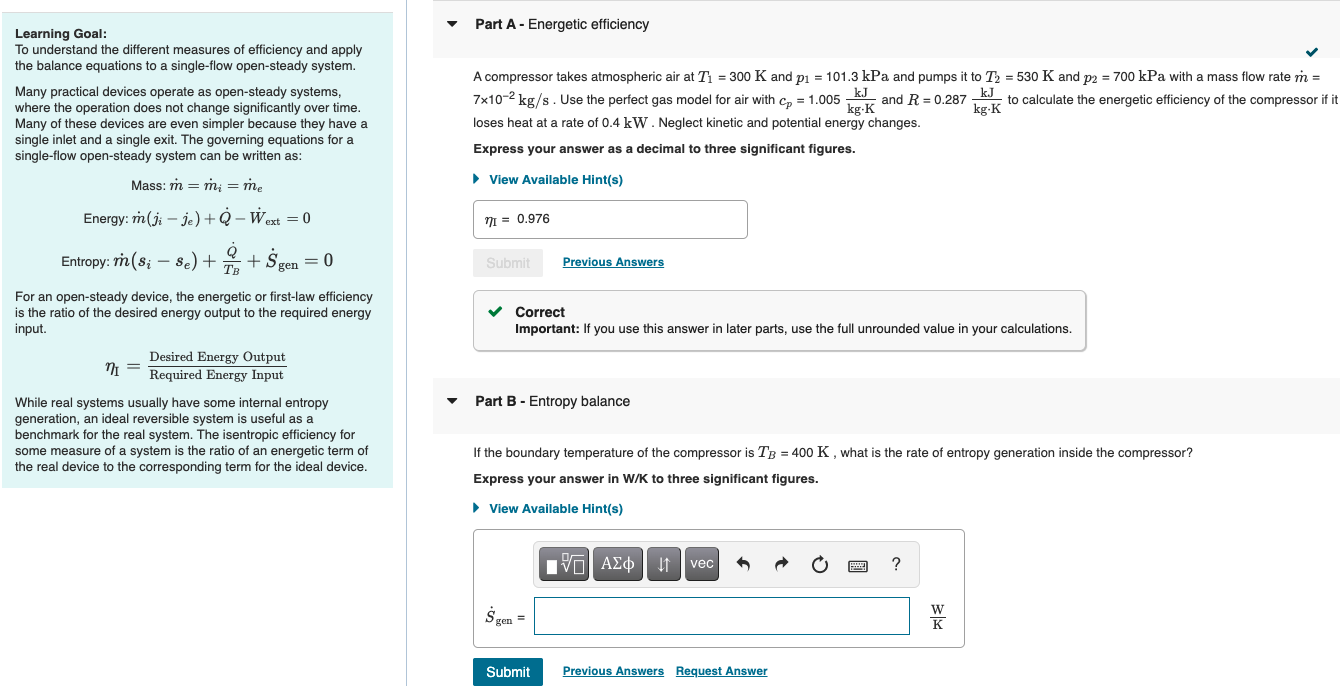The width and height of the screenshot is (1340, 686).
Task: Click the reset (circular arrow) icon
Action: coord(819,563)
